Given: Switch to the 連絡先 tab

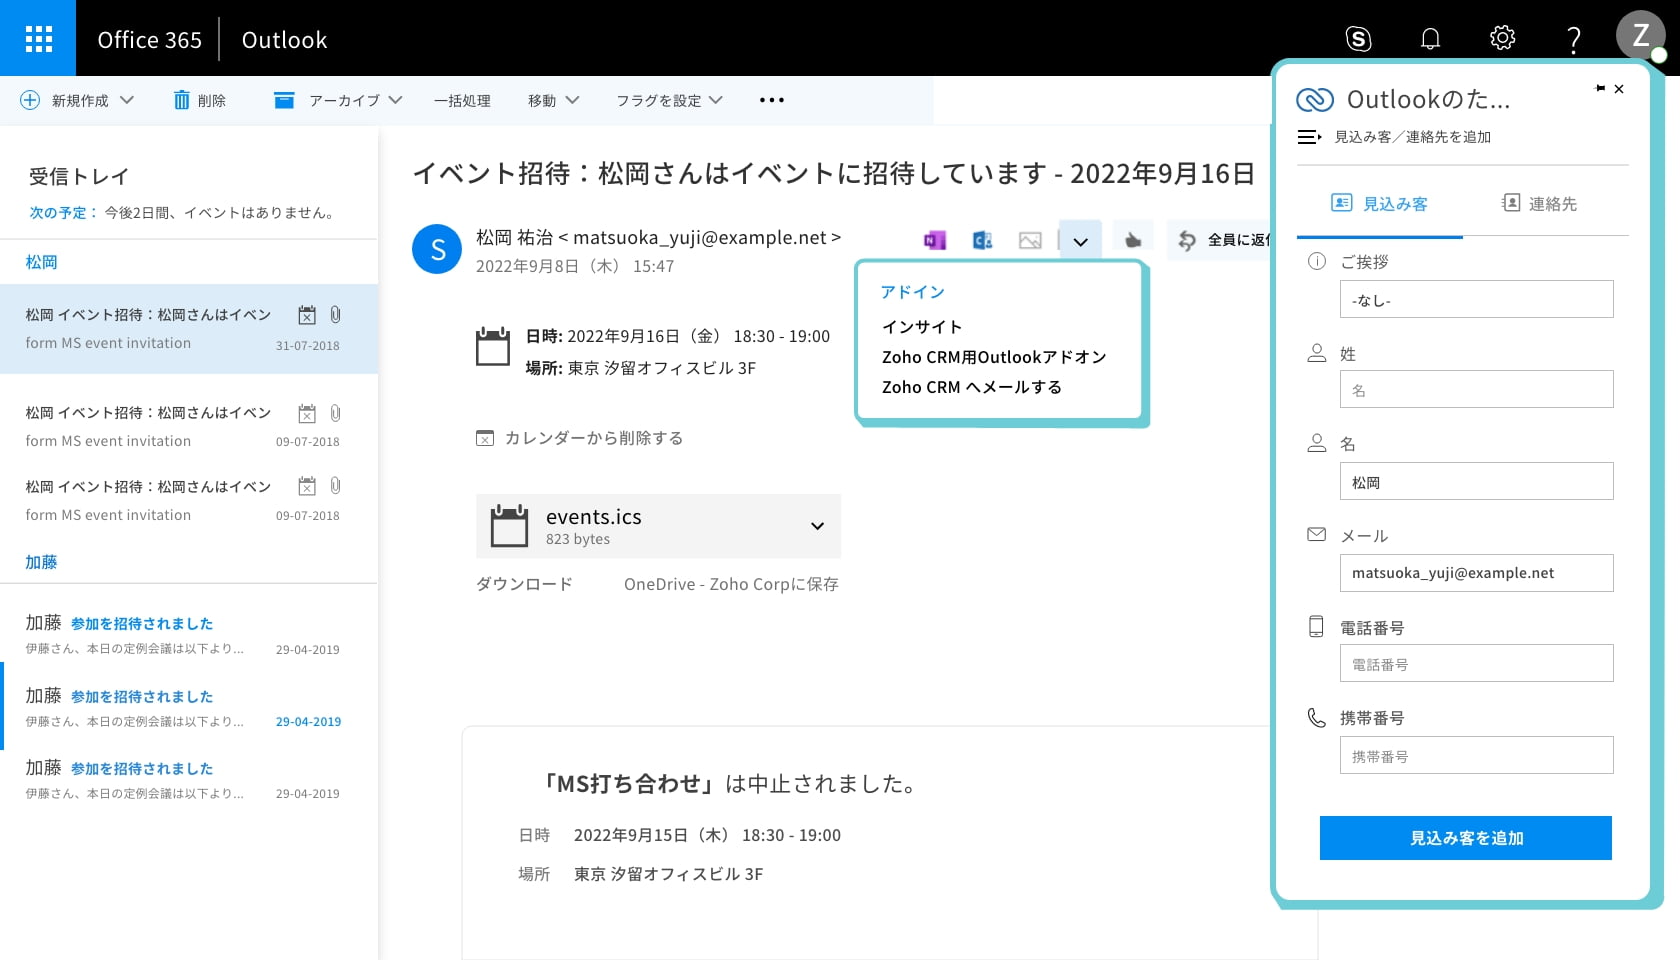Looking at the screenshot, I should click(x=1540, y=204).
